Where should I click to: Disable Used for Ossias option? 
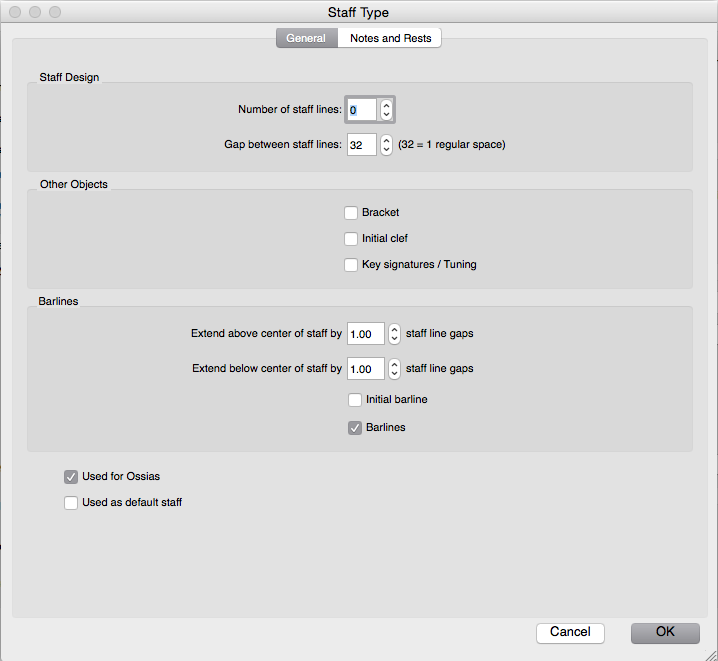71,477
